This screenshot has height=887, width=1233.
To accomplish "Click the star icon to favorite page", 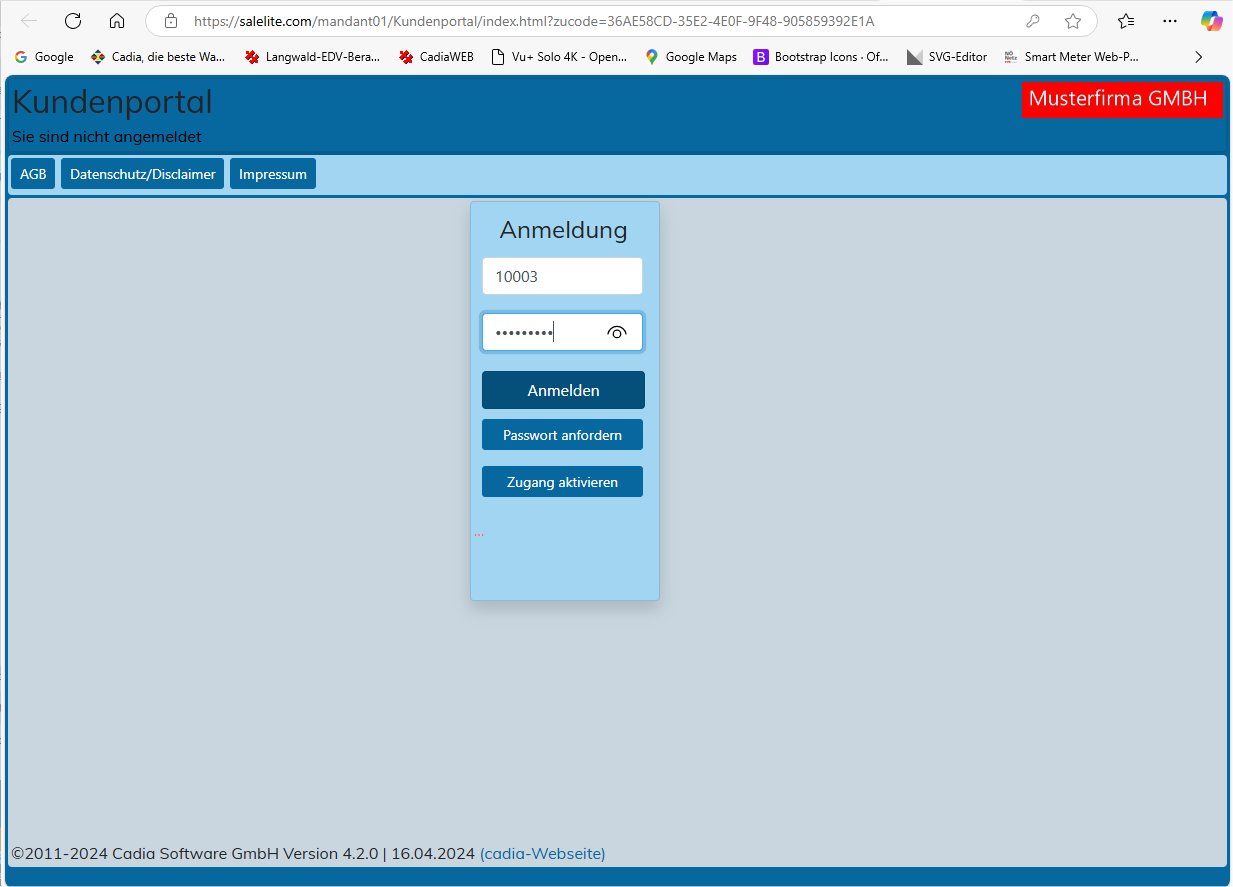I will pyautogui.click(x=1073, y=21).
